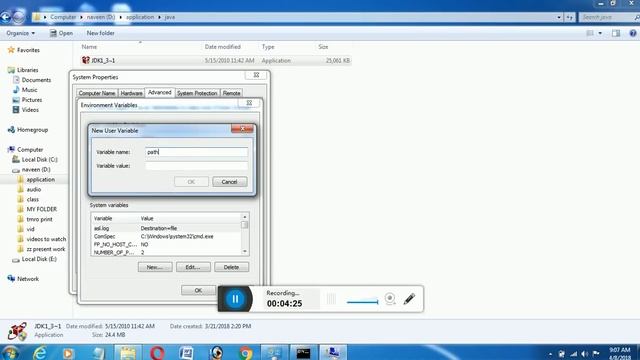Viewport: 640px width, 360px height.
Task: Click the Variable name input field
Action: tap(196, 152)
